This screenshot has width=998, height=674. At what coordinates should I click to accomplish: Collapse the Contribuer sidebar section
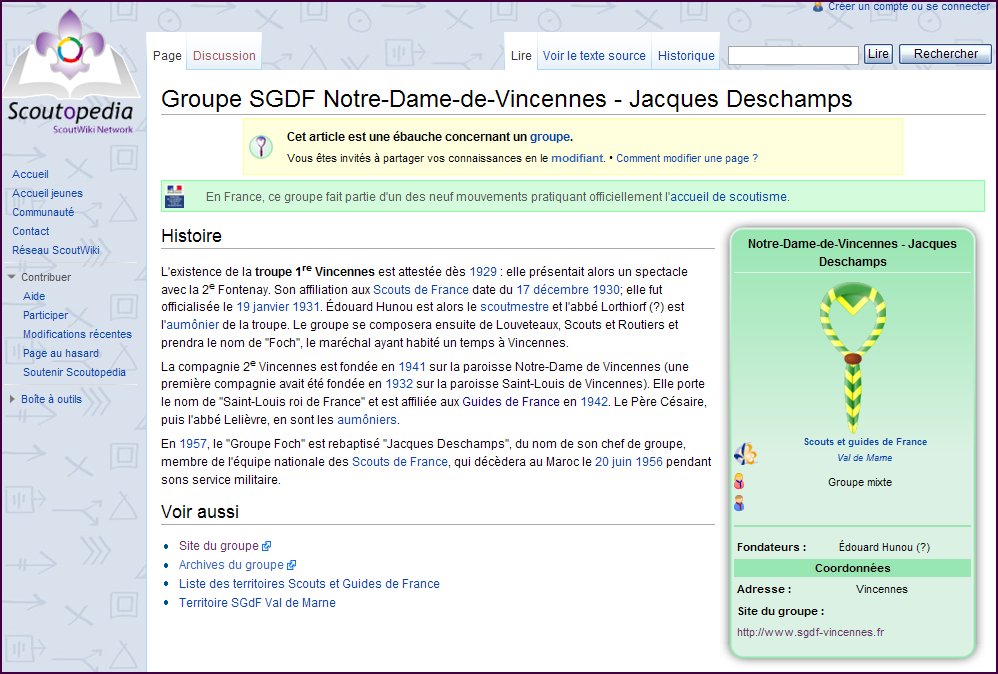pyautogui.click(x=11, y=277)
